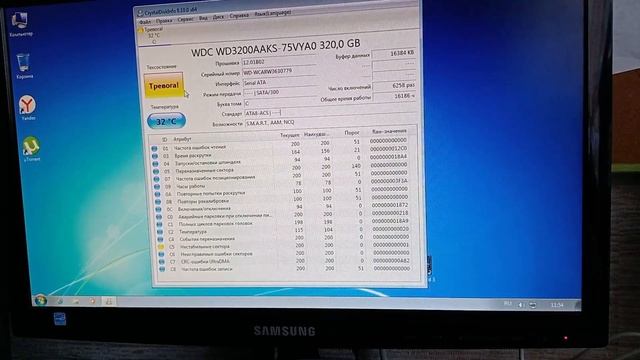Image resolution: width=640 pixels, height=360 pixels.
Task: Click the RU language indicator
Action: point(507,304)
